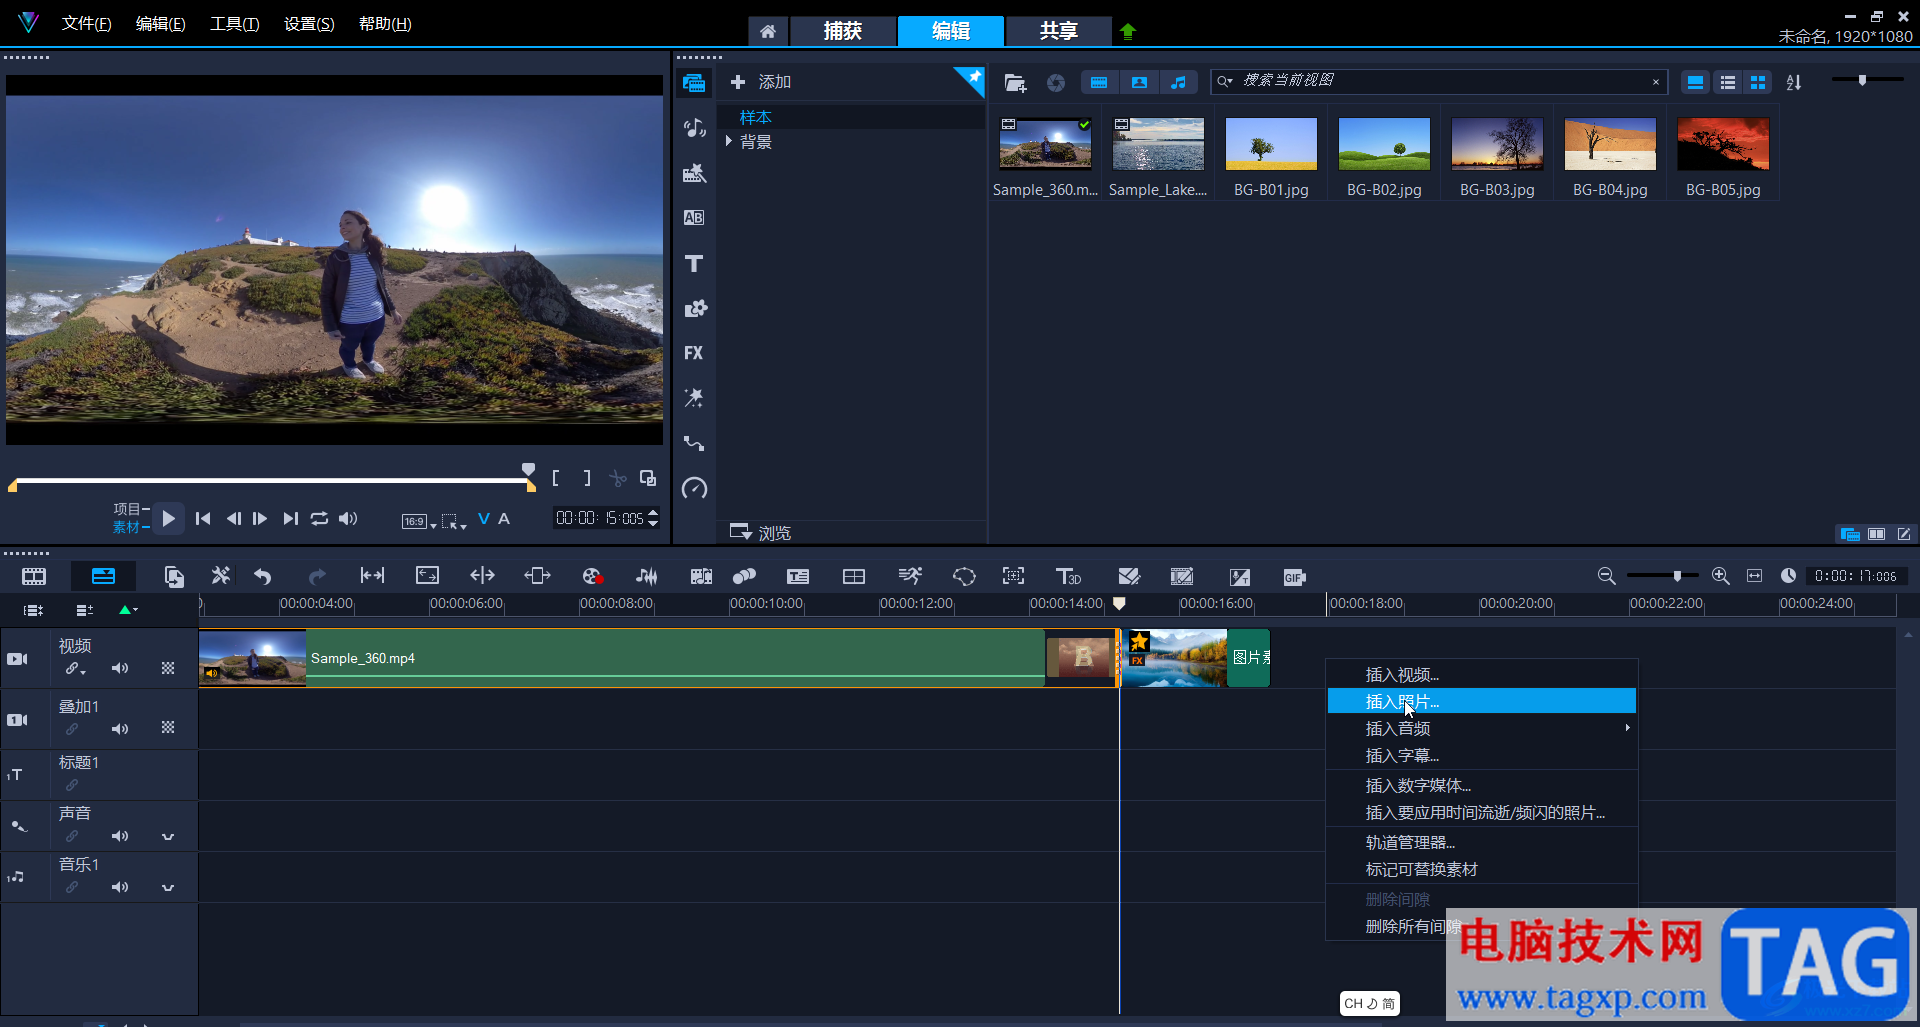
Task: Open the search options magnifier dropdown
Action: [1225, 81]
